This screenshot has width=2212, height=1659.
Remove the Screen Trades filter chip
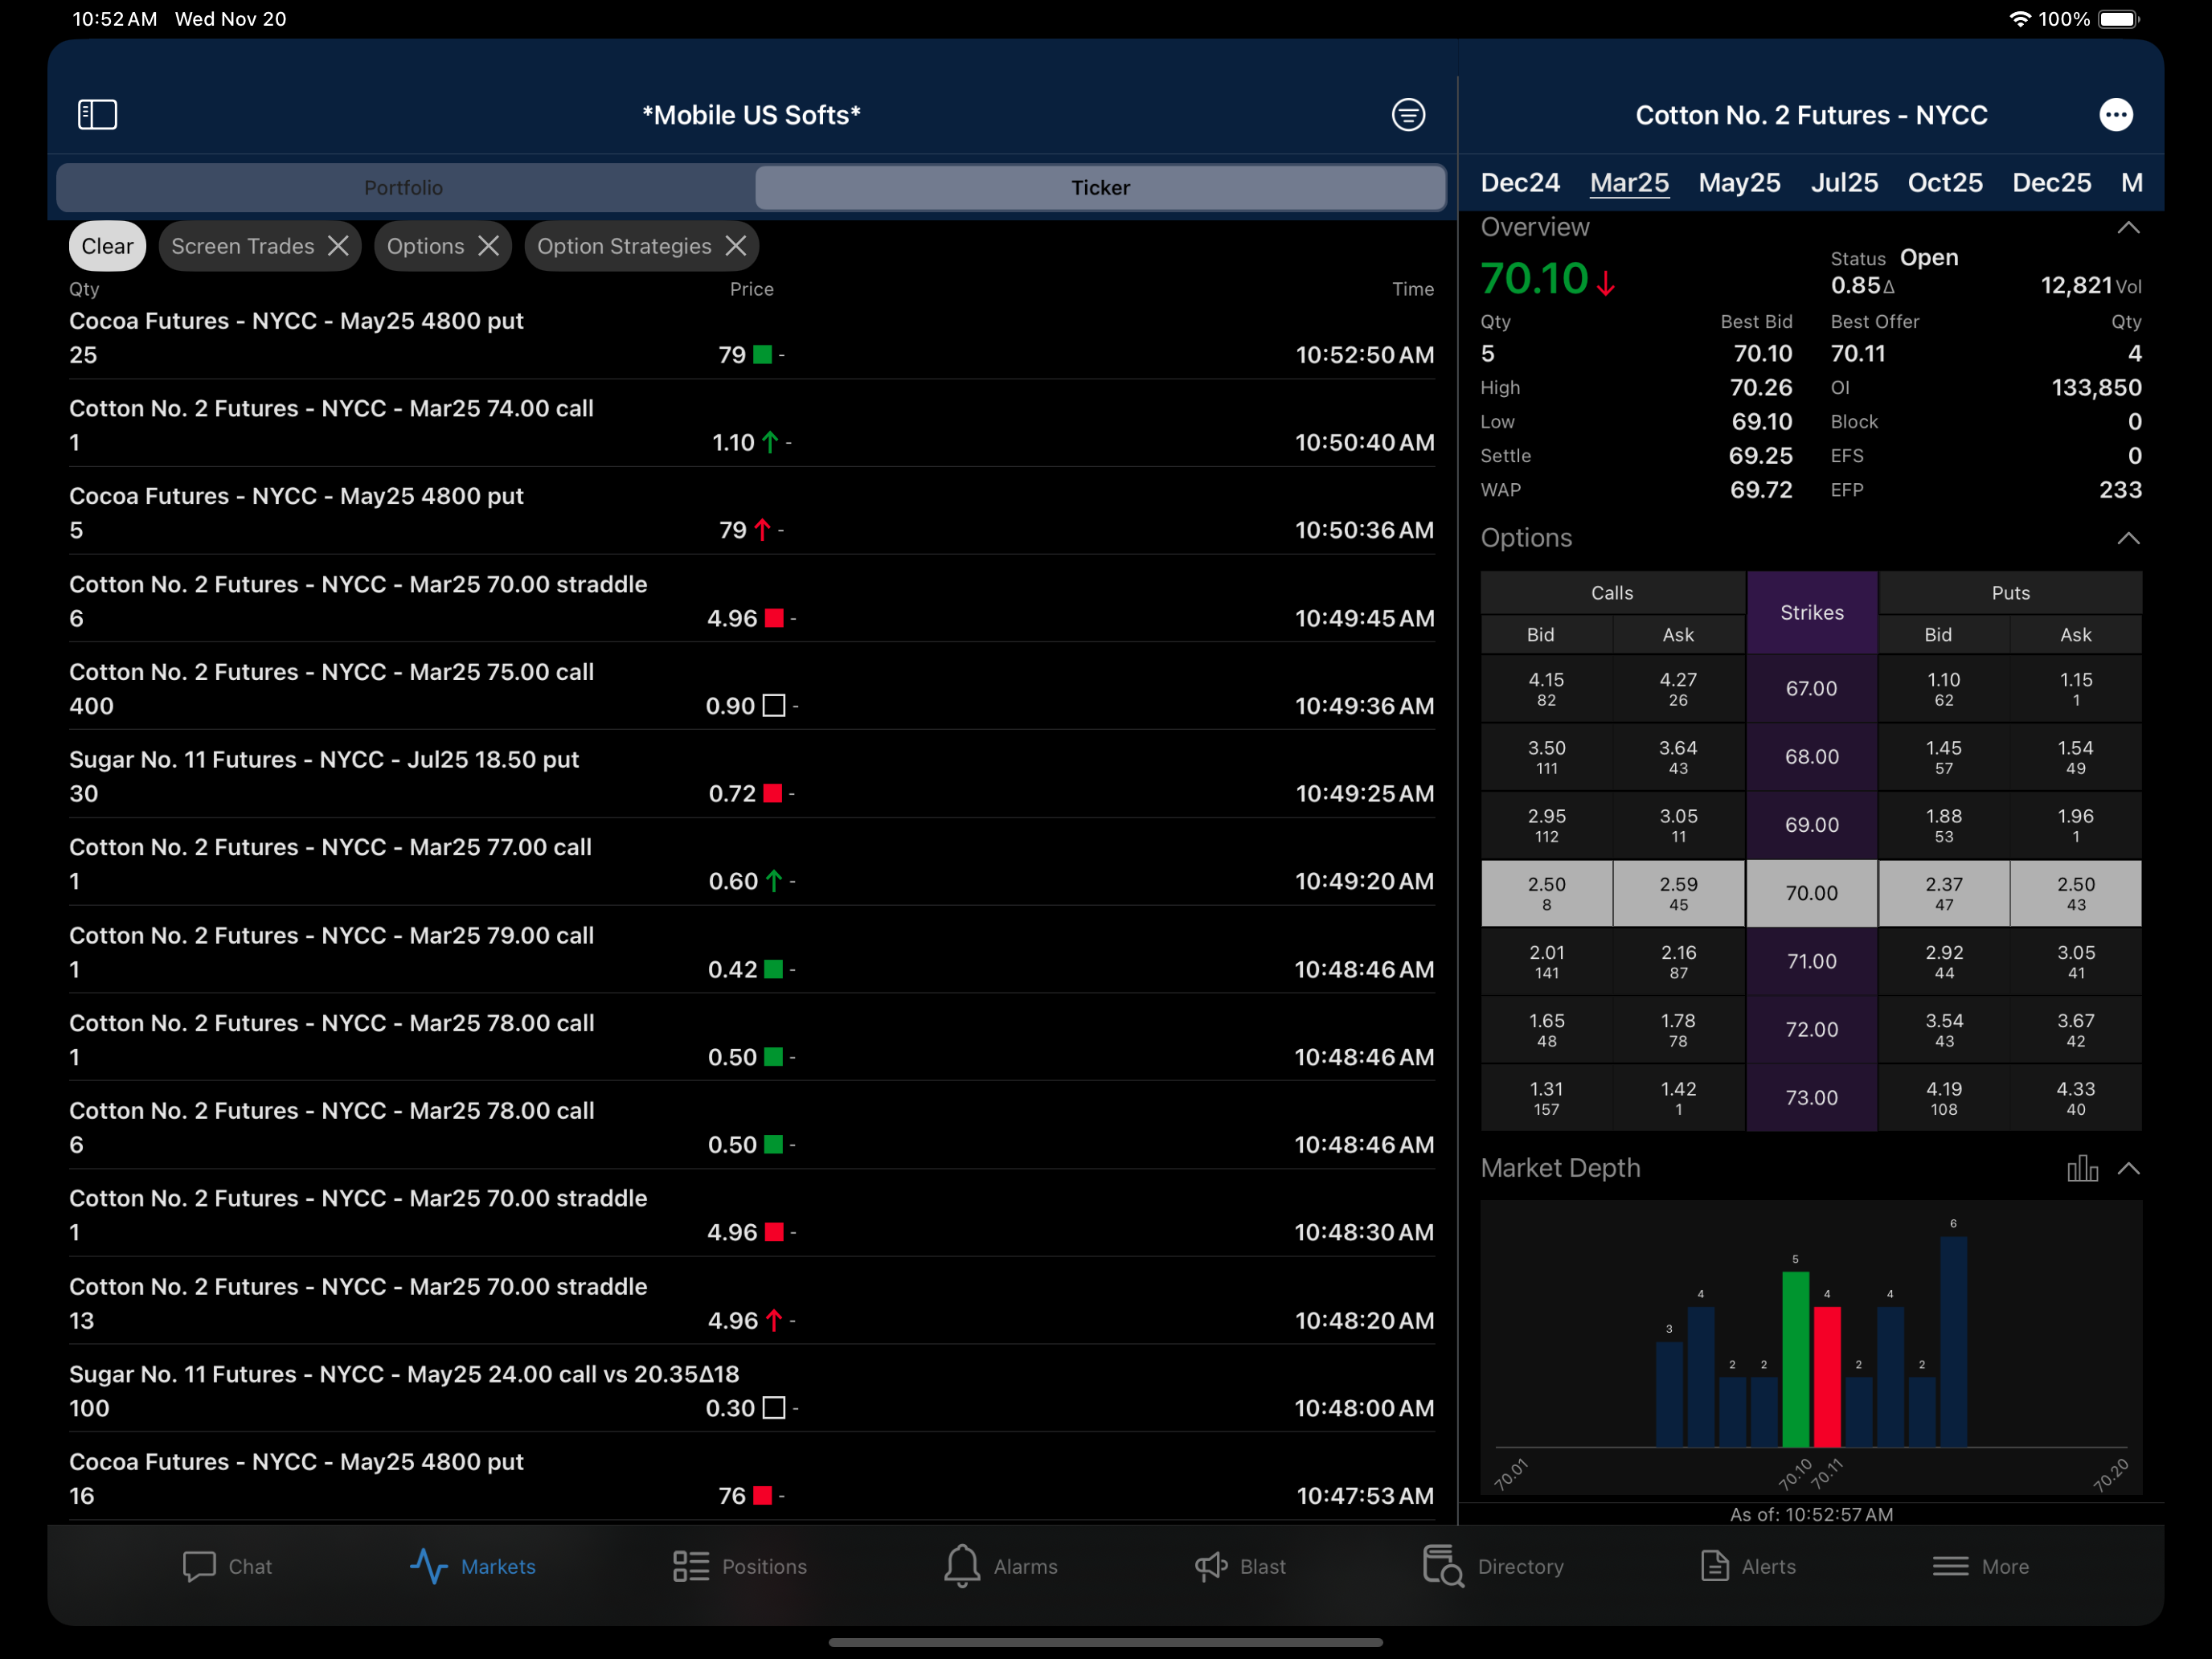pyautogui.click(x=339, y=246)
